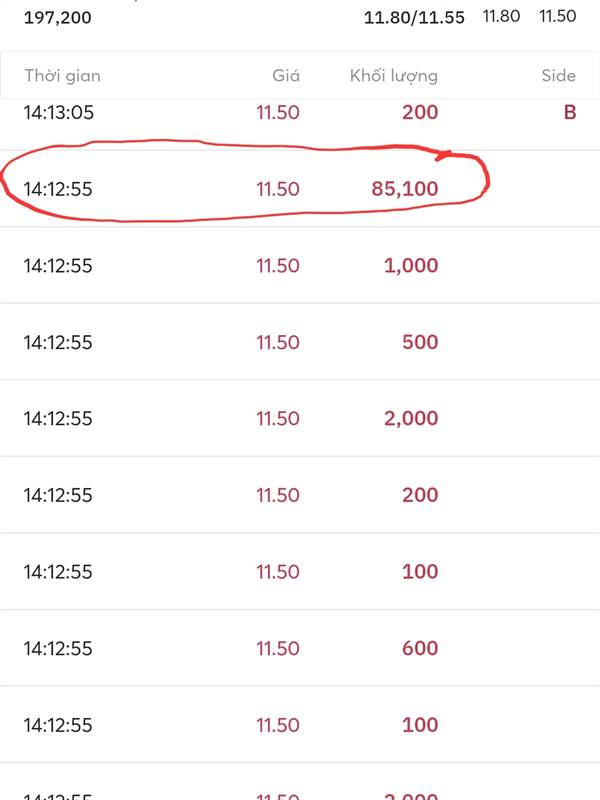Tap the timestamp of the 1,000 trade
600x800 pixels.
(x=58, y=265)
